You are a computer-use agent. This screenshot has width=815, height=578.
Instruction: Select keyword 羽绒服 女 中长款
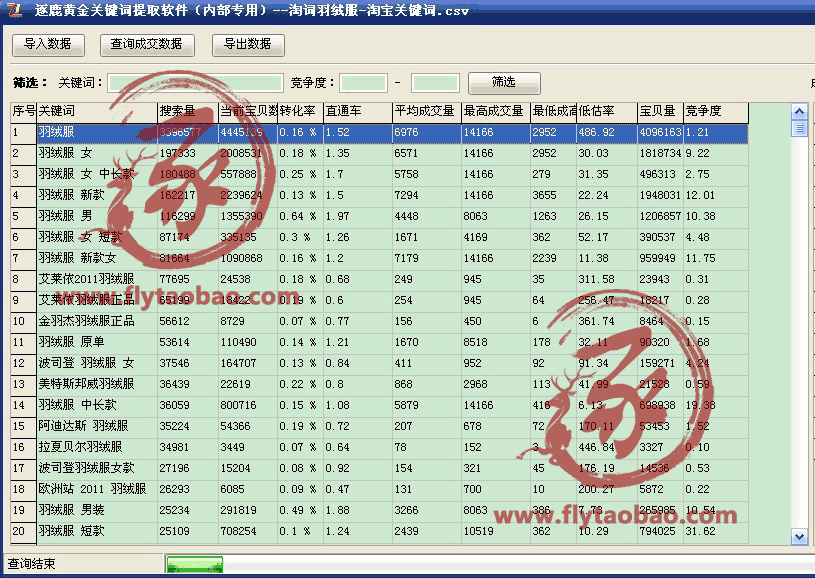tap(86, 174)
